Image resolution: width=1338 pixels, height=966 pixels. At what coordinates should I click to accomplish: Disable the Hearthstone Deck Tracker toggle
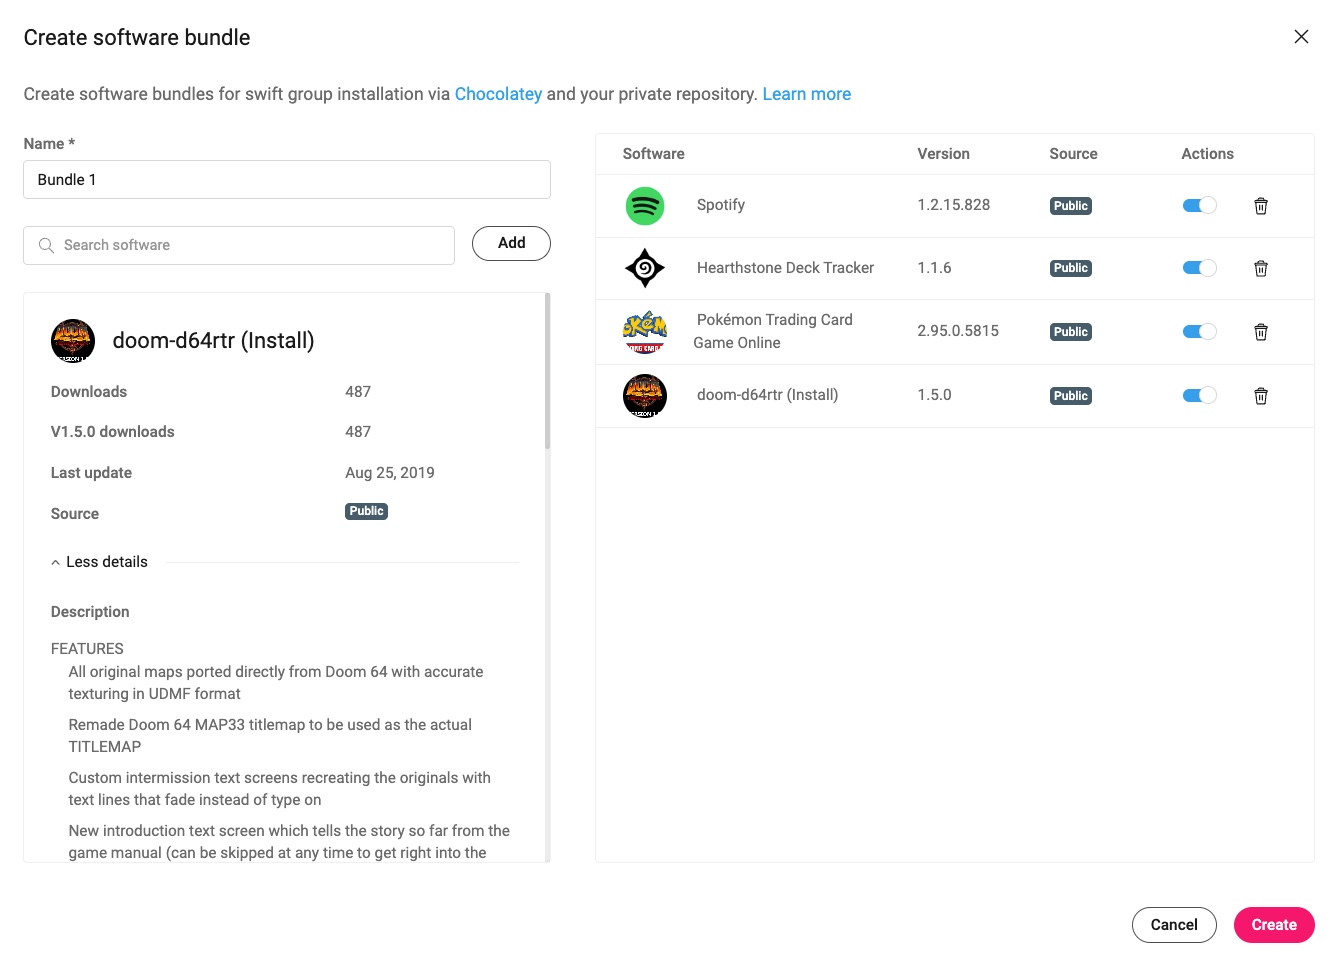(1199, 268)
